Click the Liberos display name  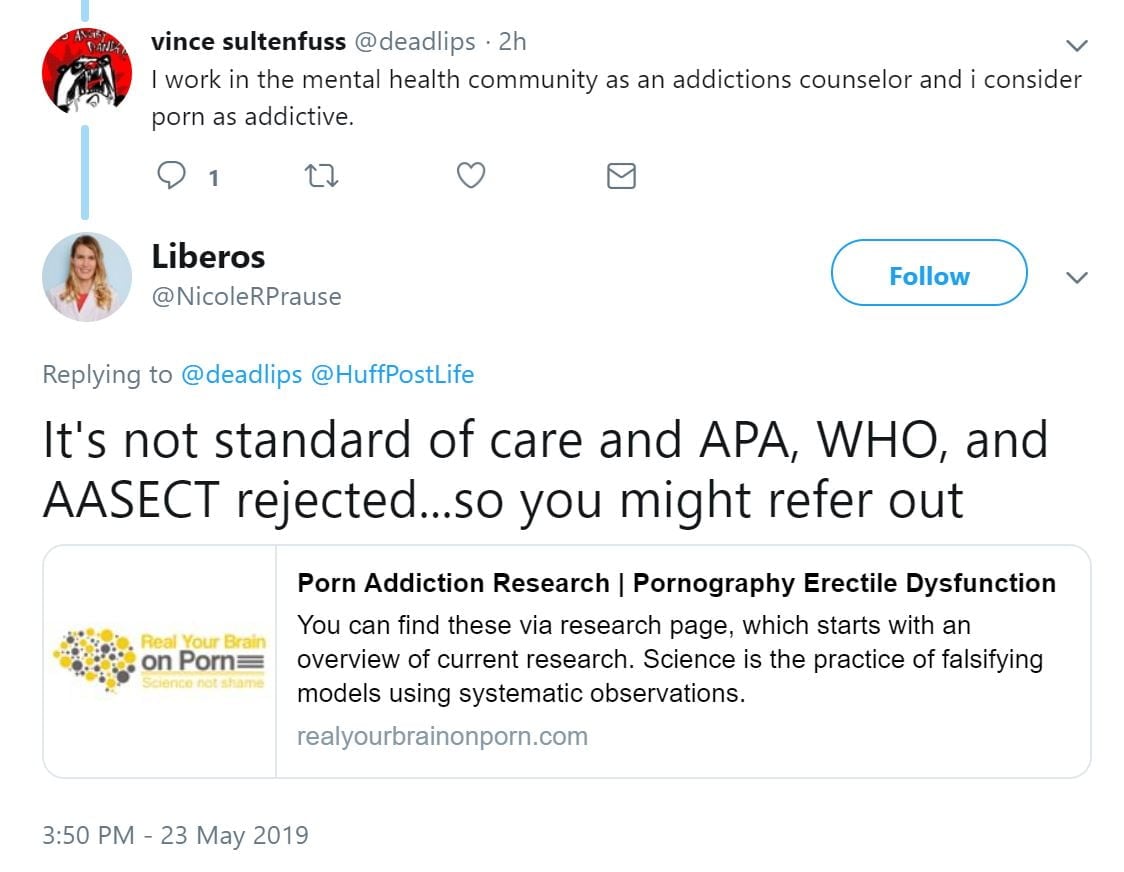click(x=208, y=257)
